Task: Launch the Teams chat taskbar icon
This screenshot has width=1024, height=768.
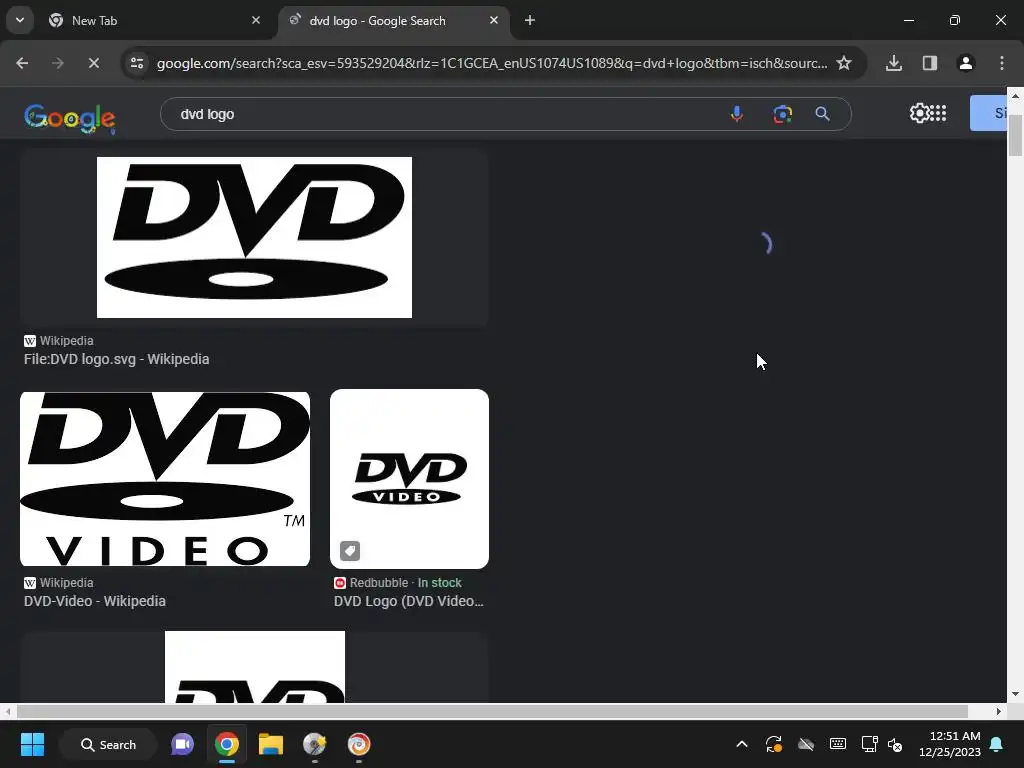Action: click(182, 744)
